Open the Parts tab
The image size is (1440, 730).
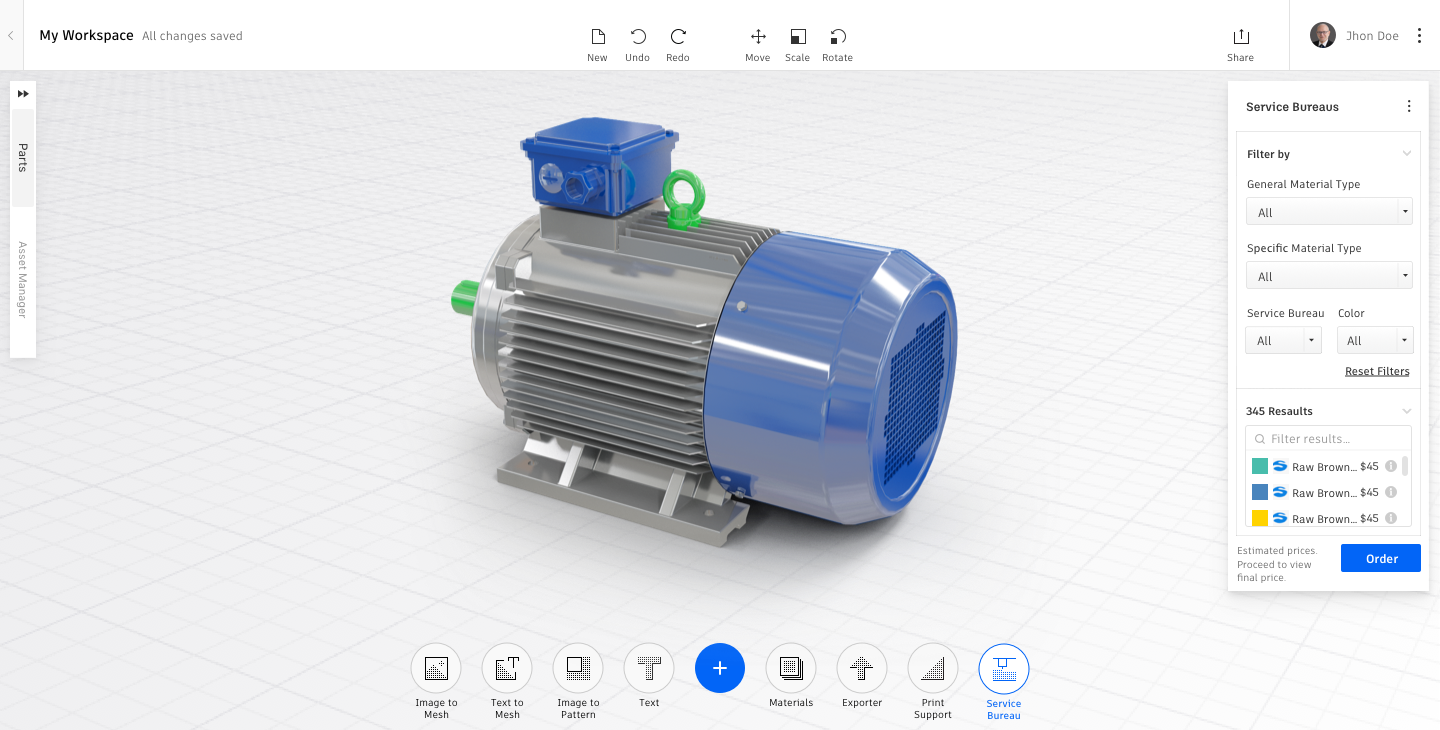tap(23, 157)
